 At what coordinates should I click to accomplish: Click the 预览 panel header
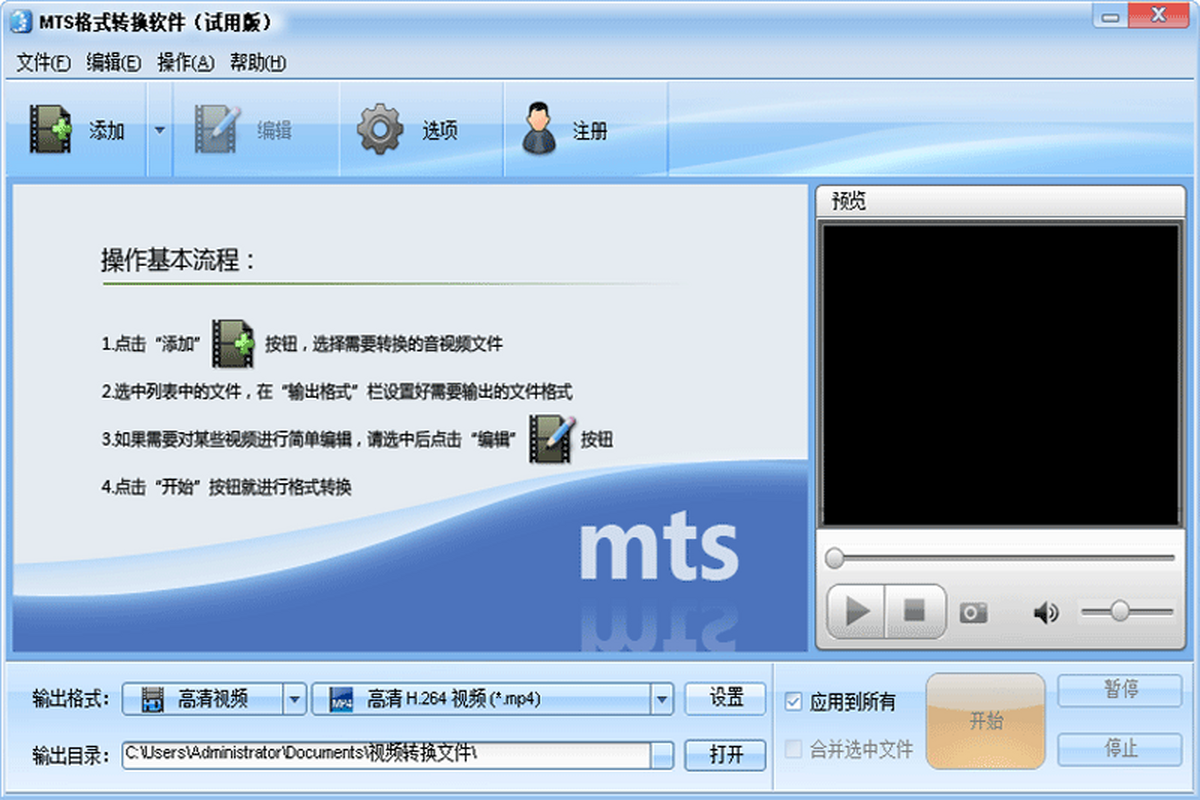[1000, 201]
